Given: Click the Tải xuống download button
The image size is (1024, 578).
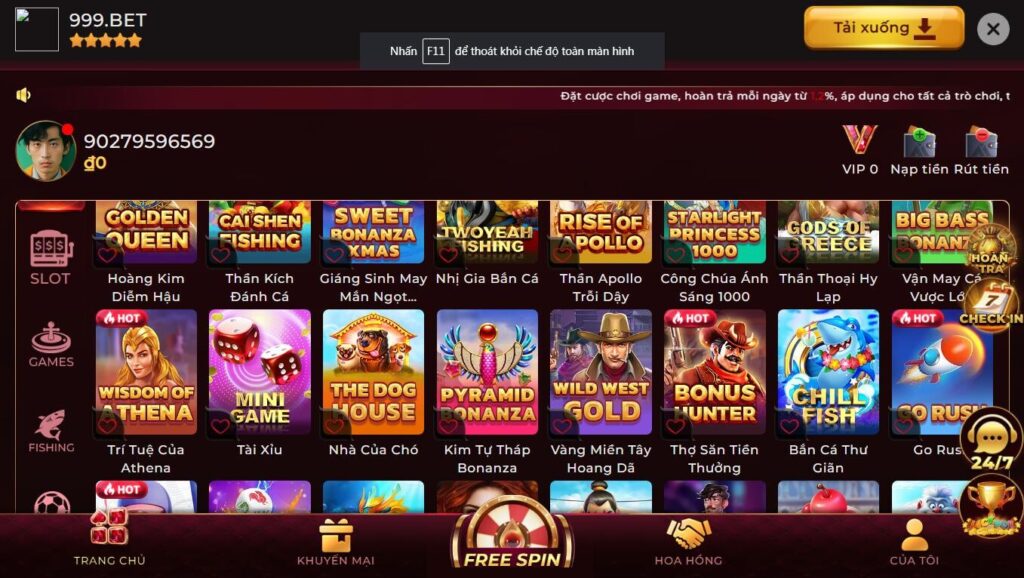Looking at the screenshot, I should point(884,28).
